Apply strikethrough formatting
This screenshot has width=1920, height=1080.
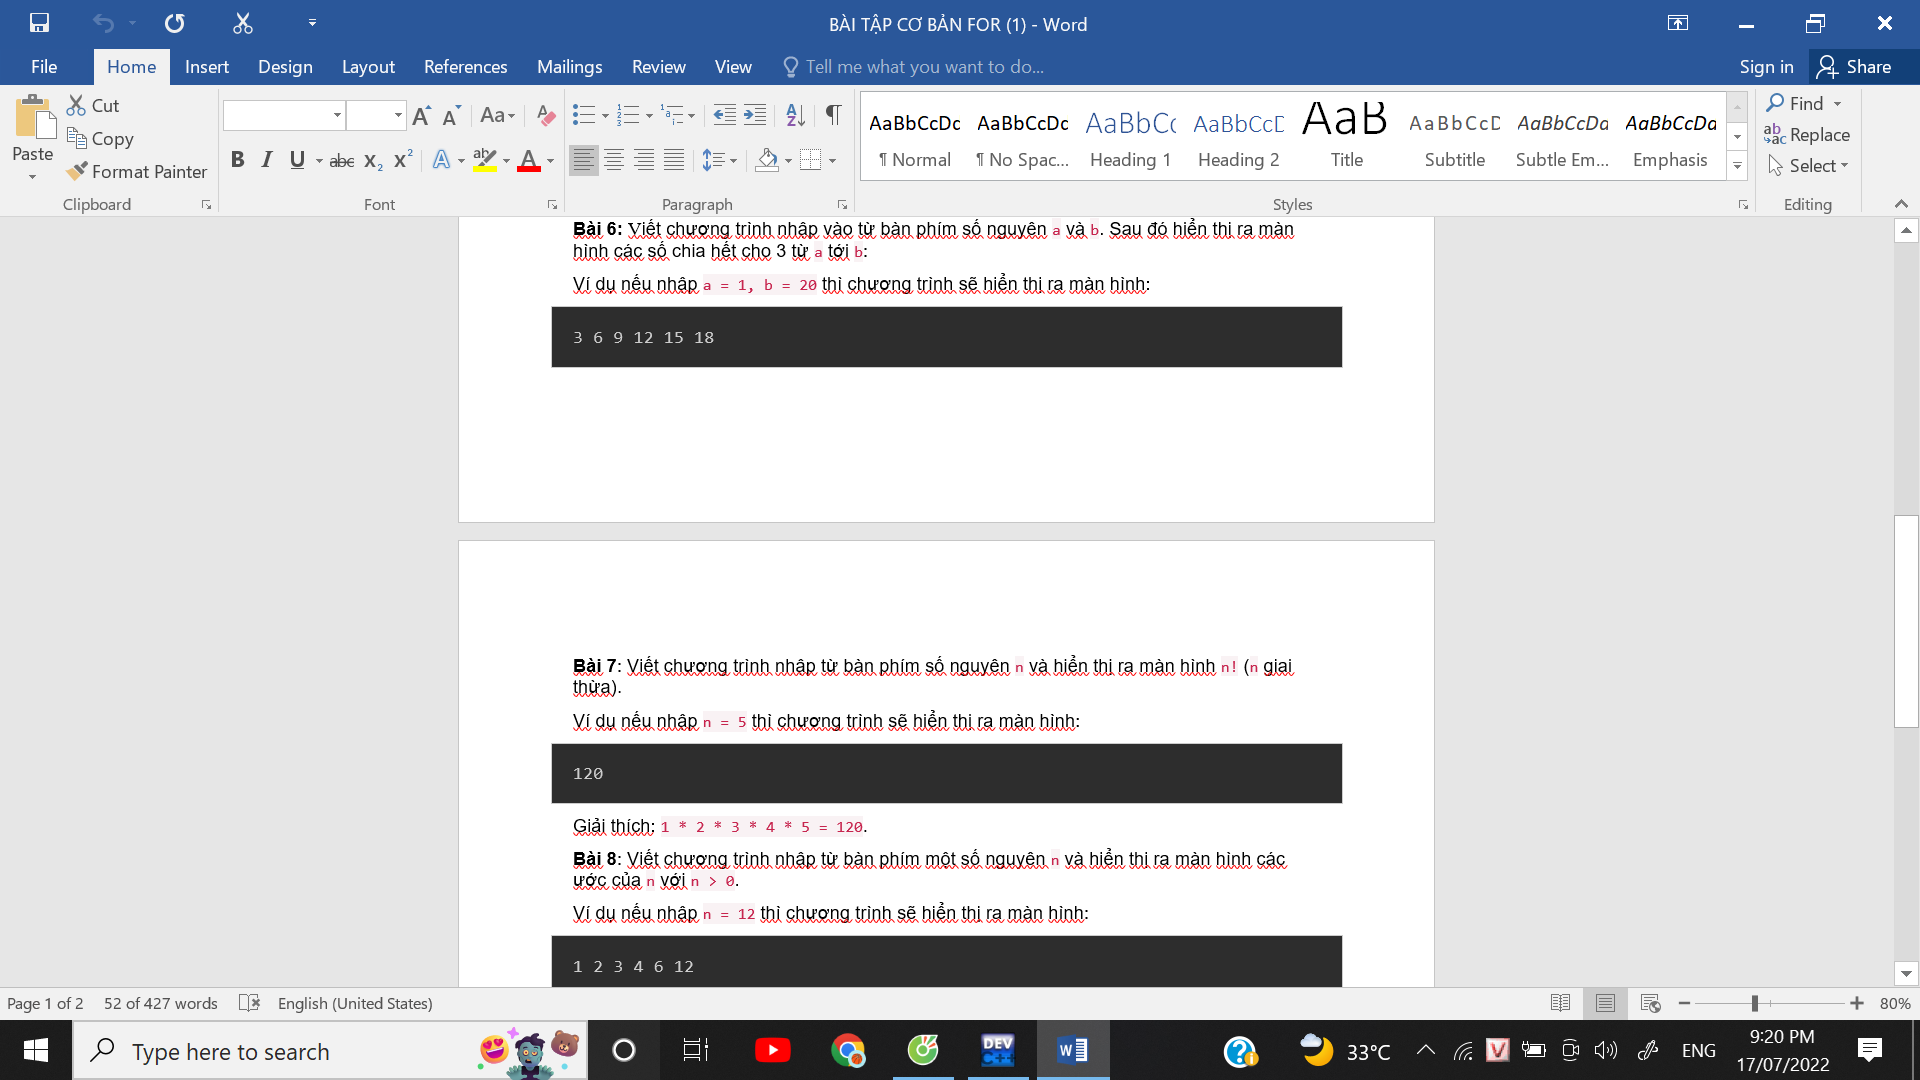(342, 161)
